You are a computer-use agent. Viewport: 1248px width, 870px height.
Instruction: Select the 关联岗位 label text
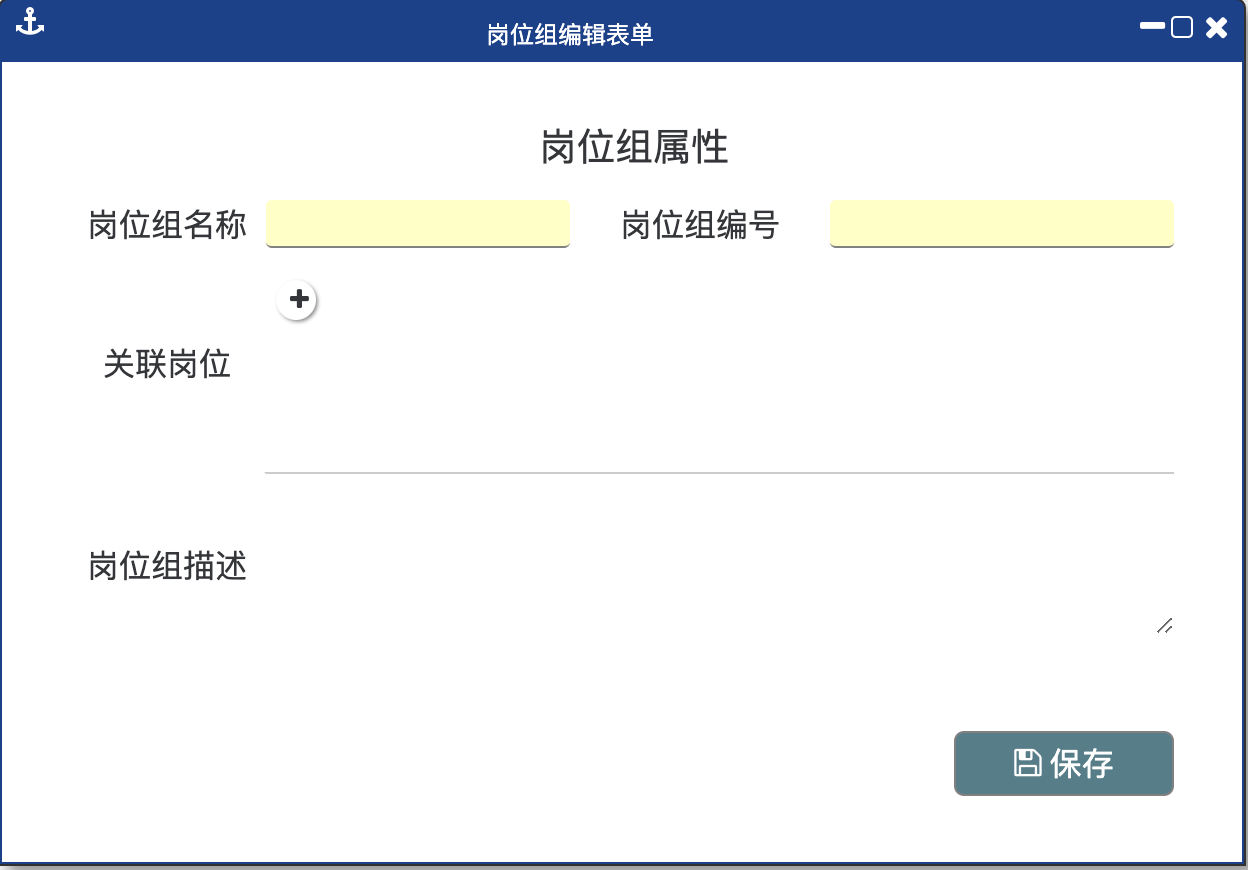(167, 364)
